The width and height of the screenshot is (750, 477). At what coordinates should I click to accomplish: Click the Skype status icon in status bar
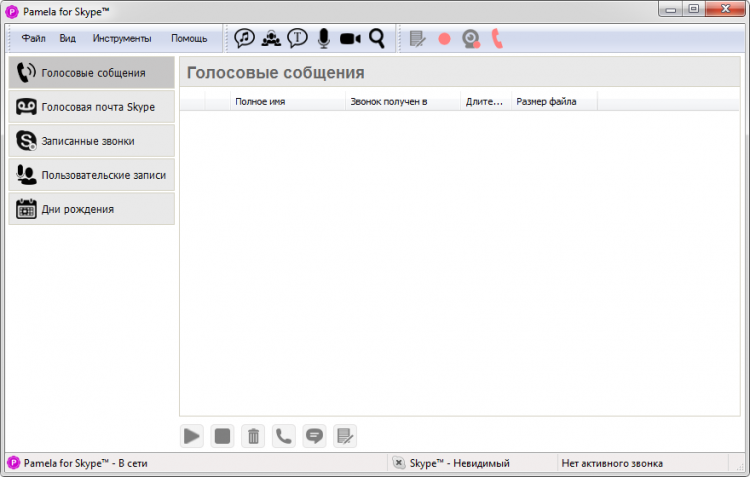[x=398, y=463]
